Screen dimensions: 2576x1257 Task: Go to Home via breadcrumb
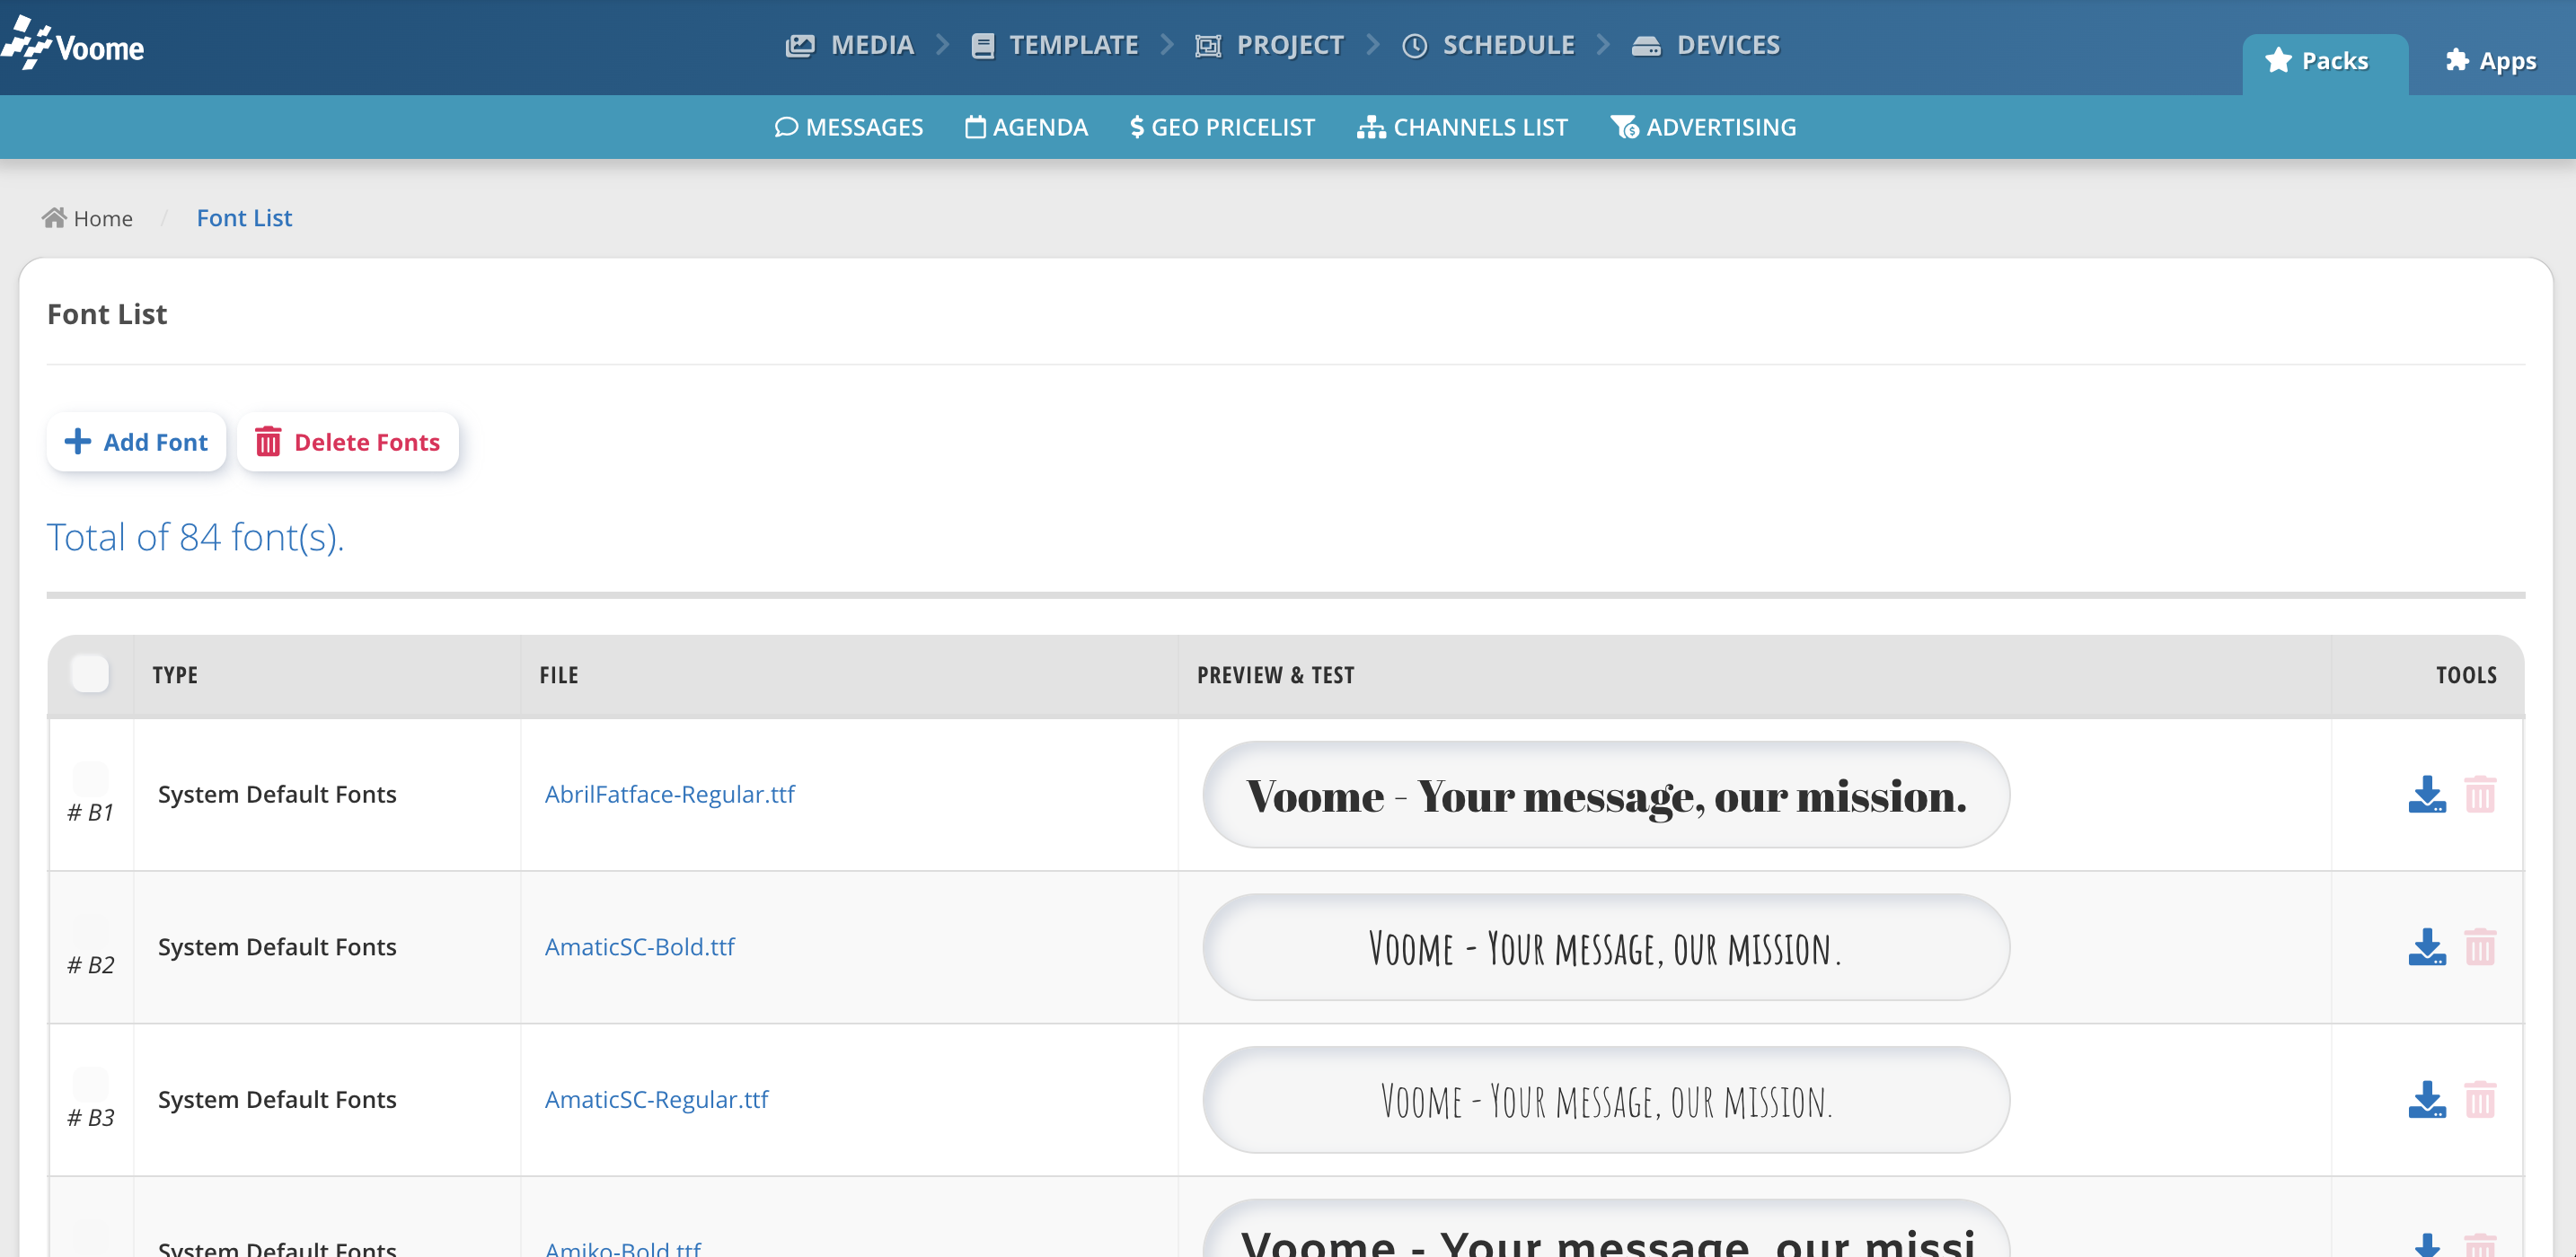[x=87, y=218]
